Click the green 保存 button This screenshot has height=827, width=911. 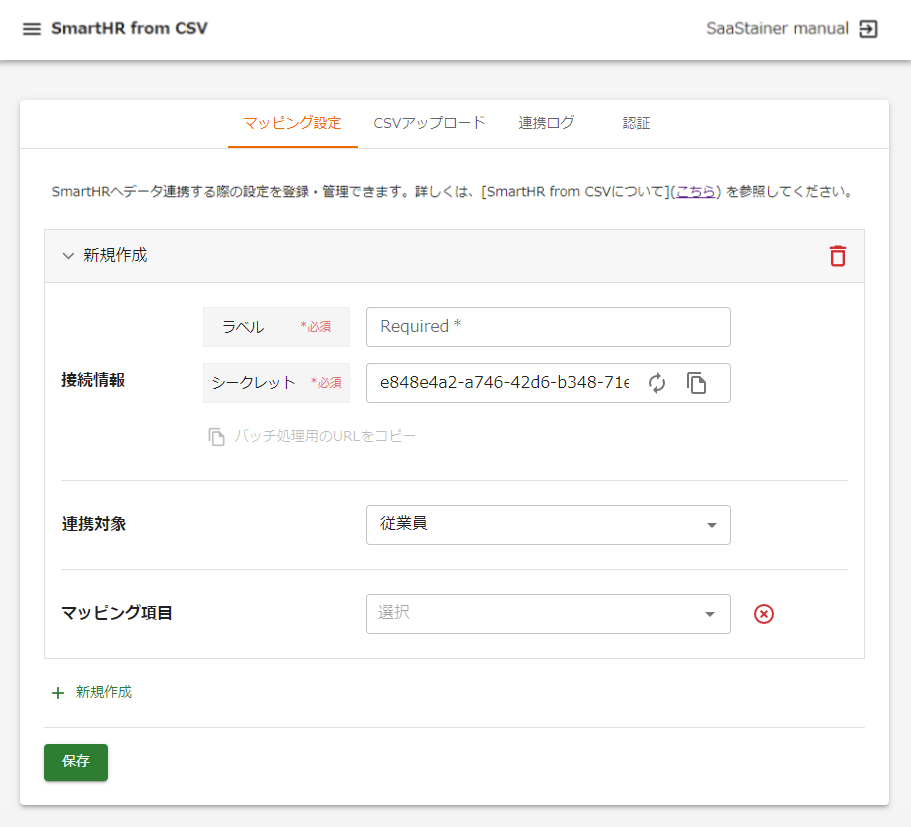[x=76, y=762]
